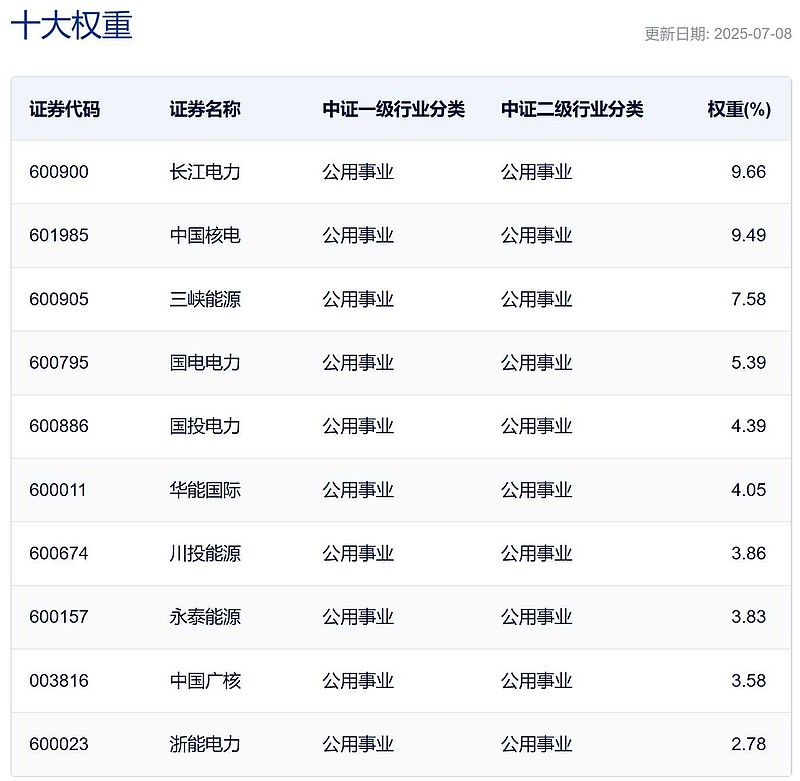Select stock code 600795
Screen dimensions: 800x781
pyautogui.click(x=59, y=363)
